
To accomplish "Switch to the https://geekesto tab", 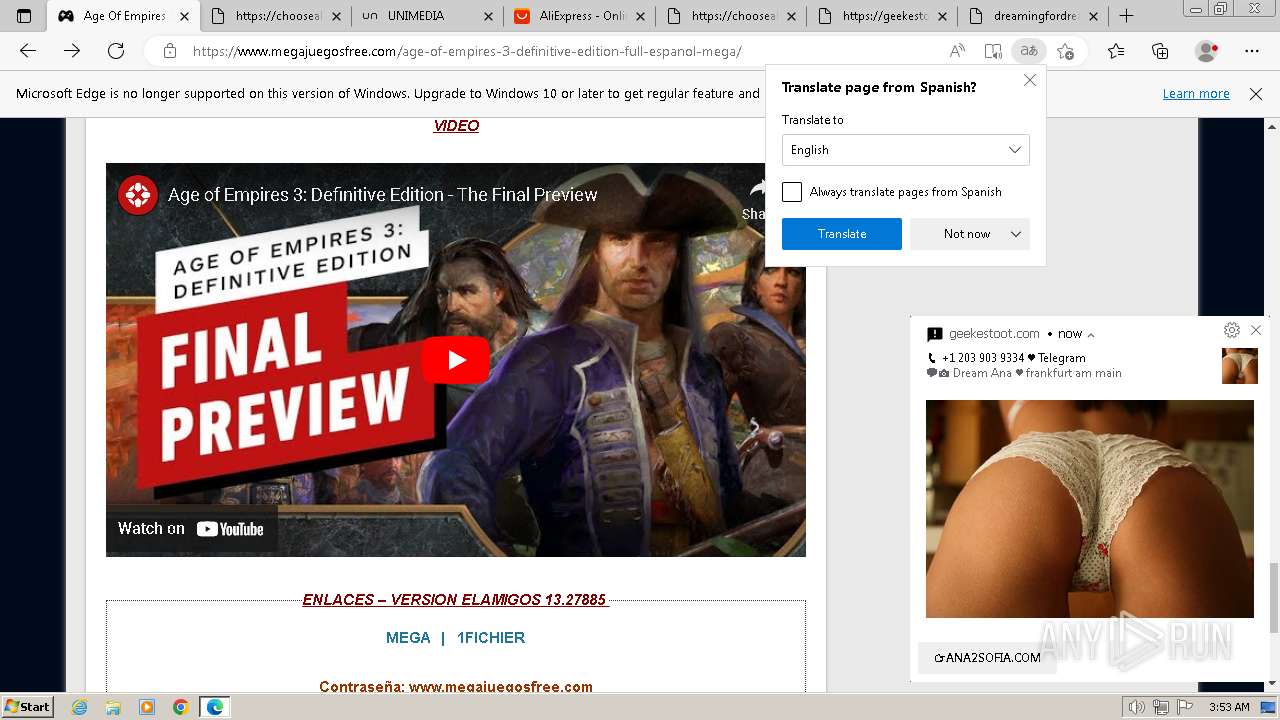I will coord(883,16).
